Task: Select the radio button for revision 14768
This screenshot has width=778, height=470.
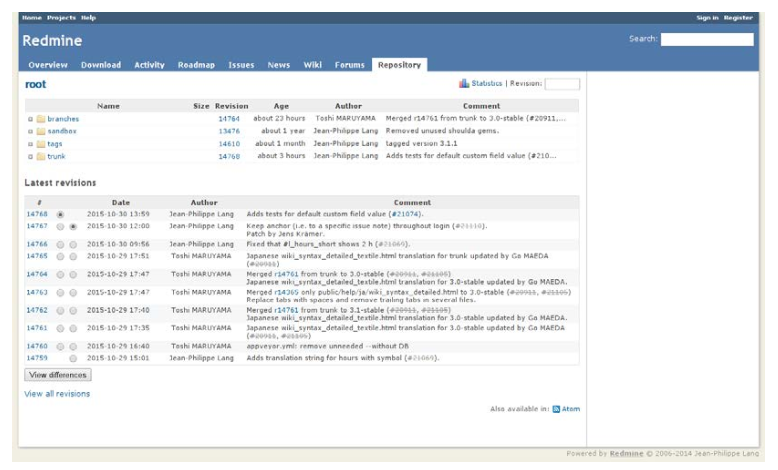Action: click(60, 214)
